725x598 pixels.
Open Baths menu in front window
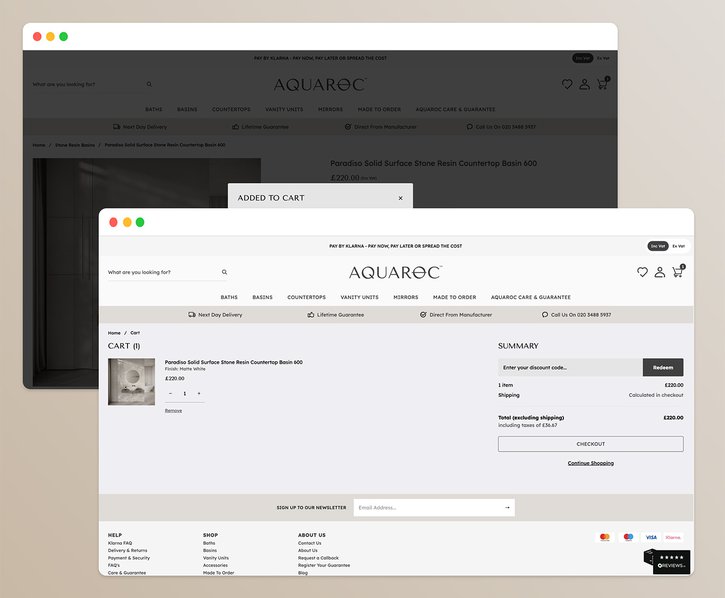(x=229, y=297)
